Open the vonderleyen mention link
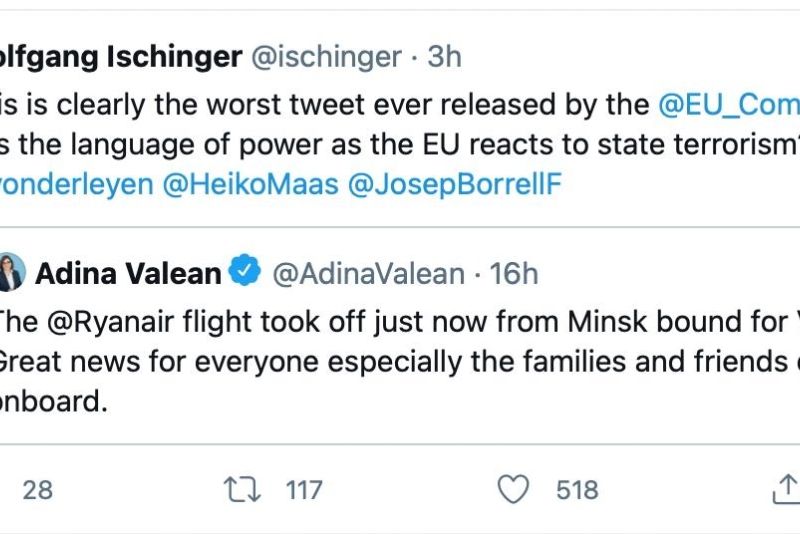Viewport: 800px width, 534px height. (x=77, y=184)
